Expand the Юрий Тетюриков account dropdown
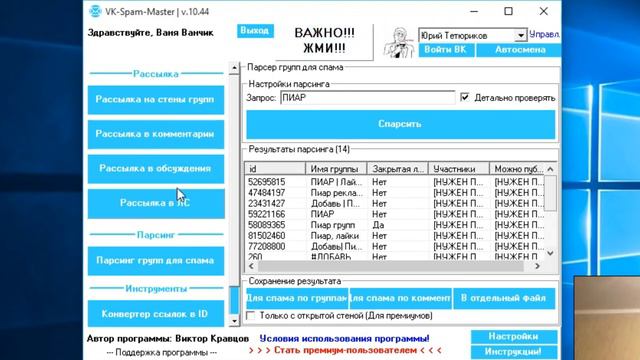 520,36
